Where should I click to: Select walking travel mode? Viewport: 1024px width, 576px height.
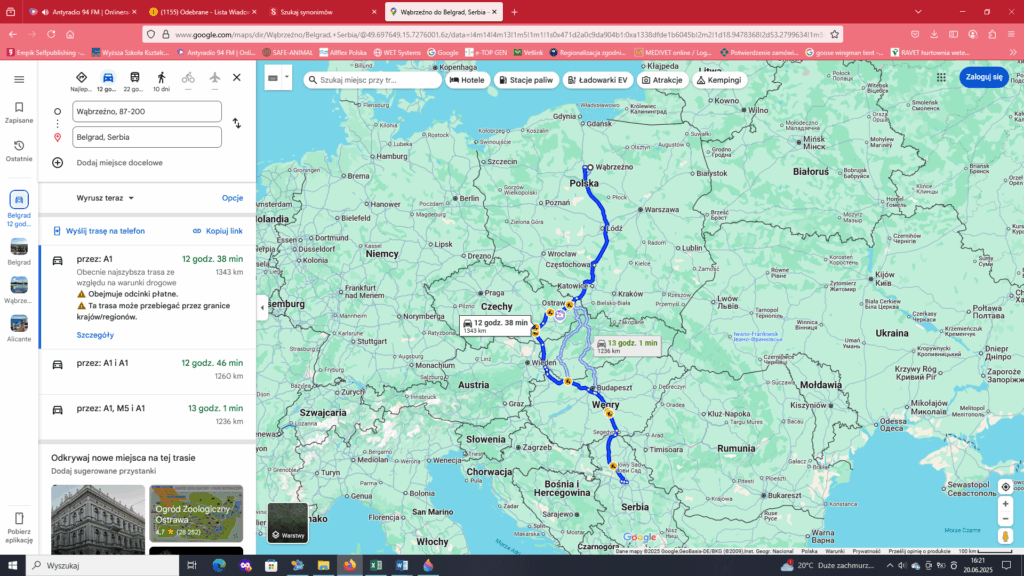[x=161, y=81]
